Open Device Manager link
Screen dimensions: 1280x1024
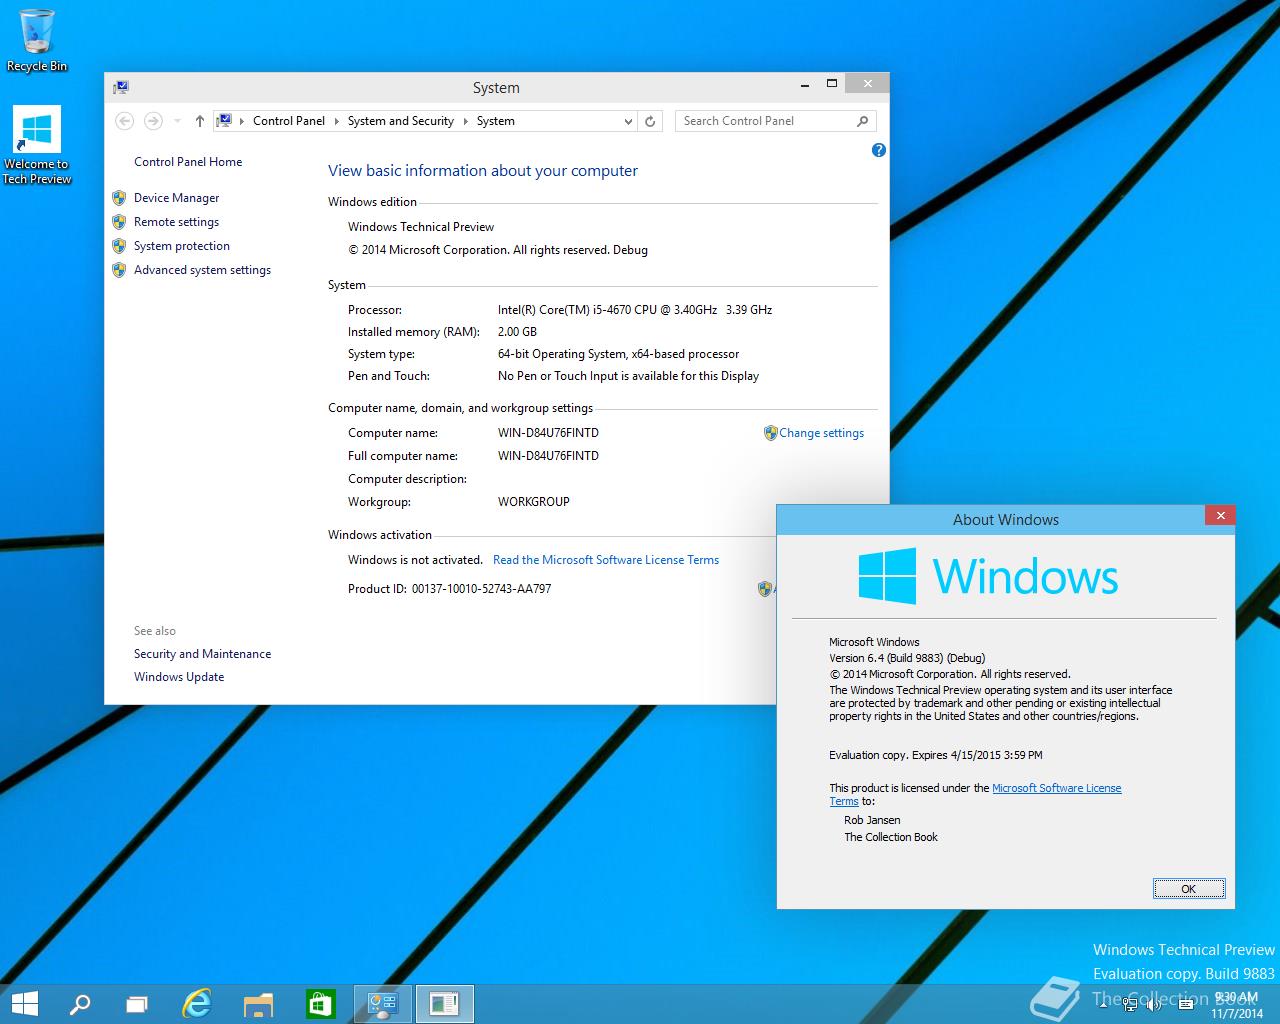(x=176, y=198)
